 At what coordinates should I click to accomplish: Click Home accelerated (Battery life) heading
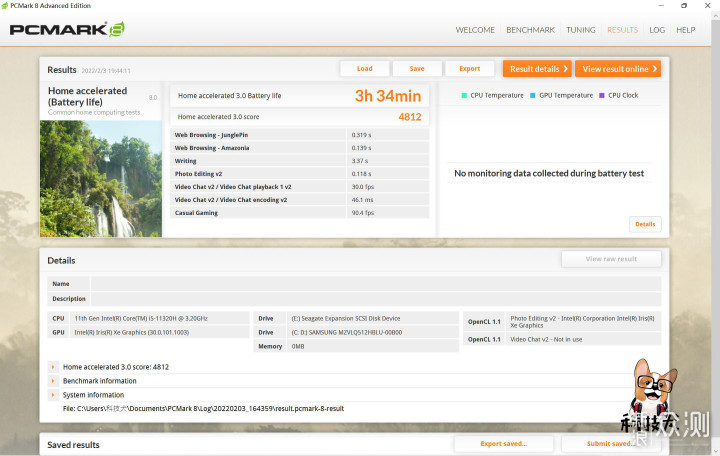click(x=87, y=96)
